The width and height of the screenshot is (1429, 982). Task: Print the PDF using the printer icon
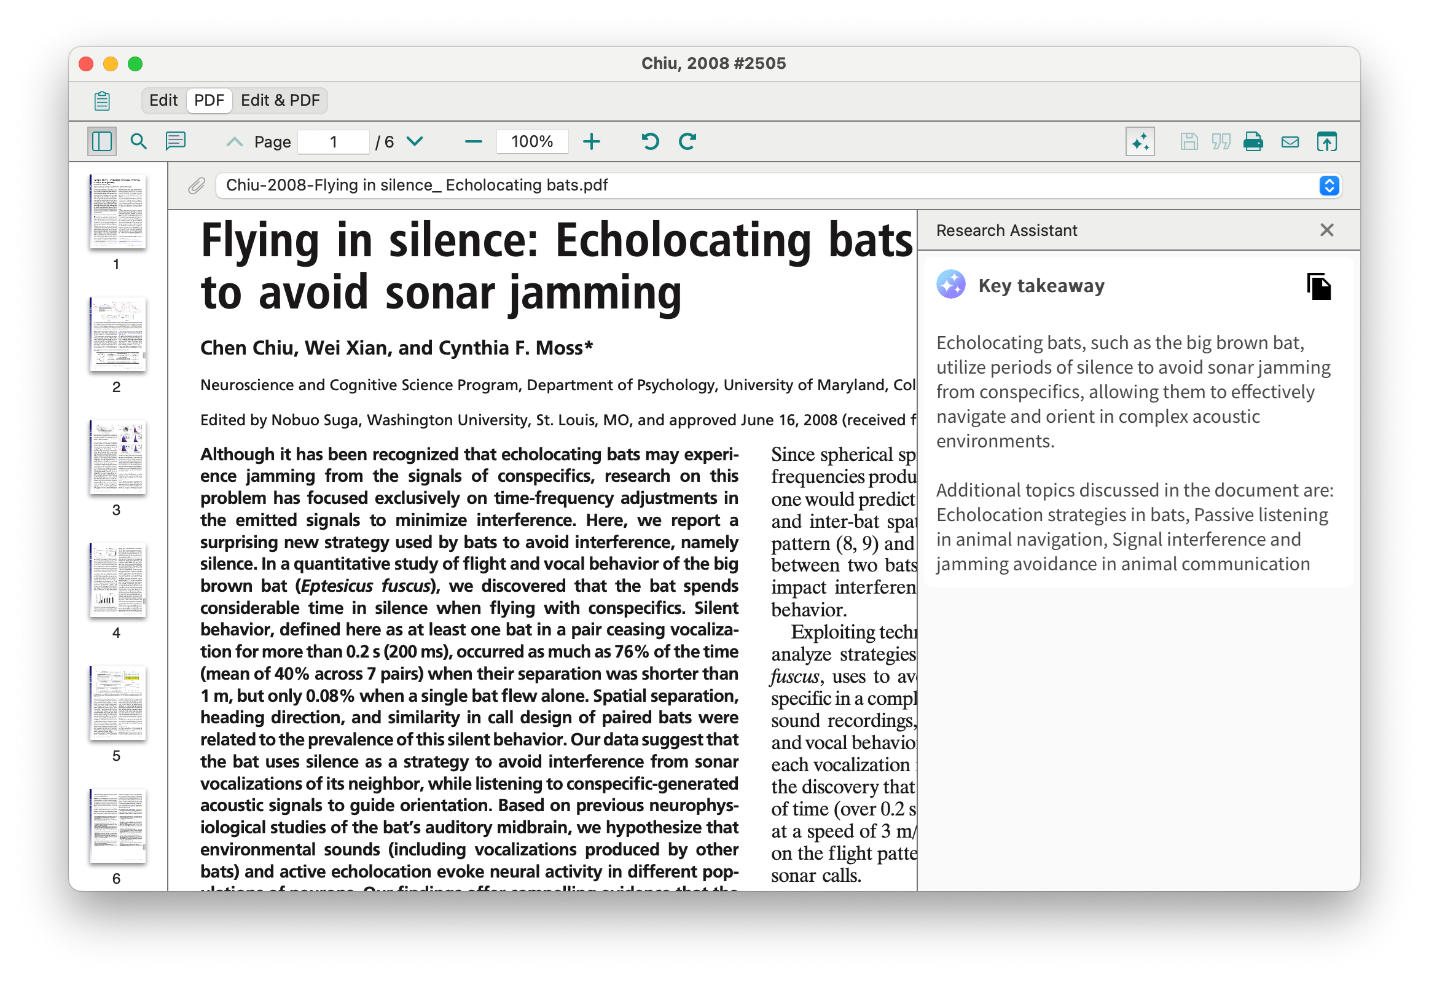point(1253,141)
